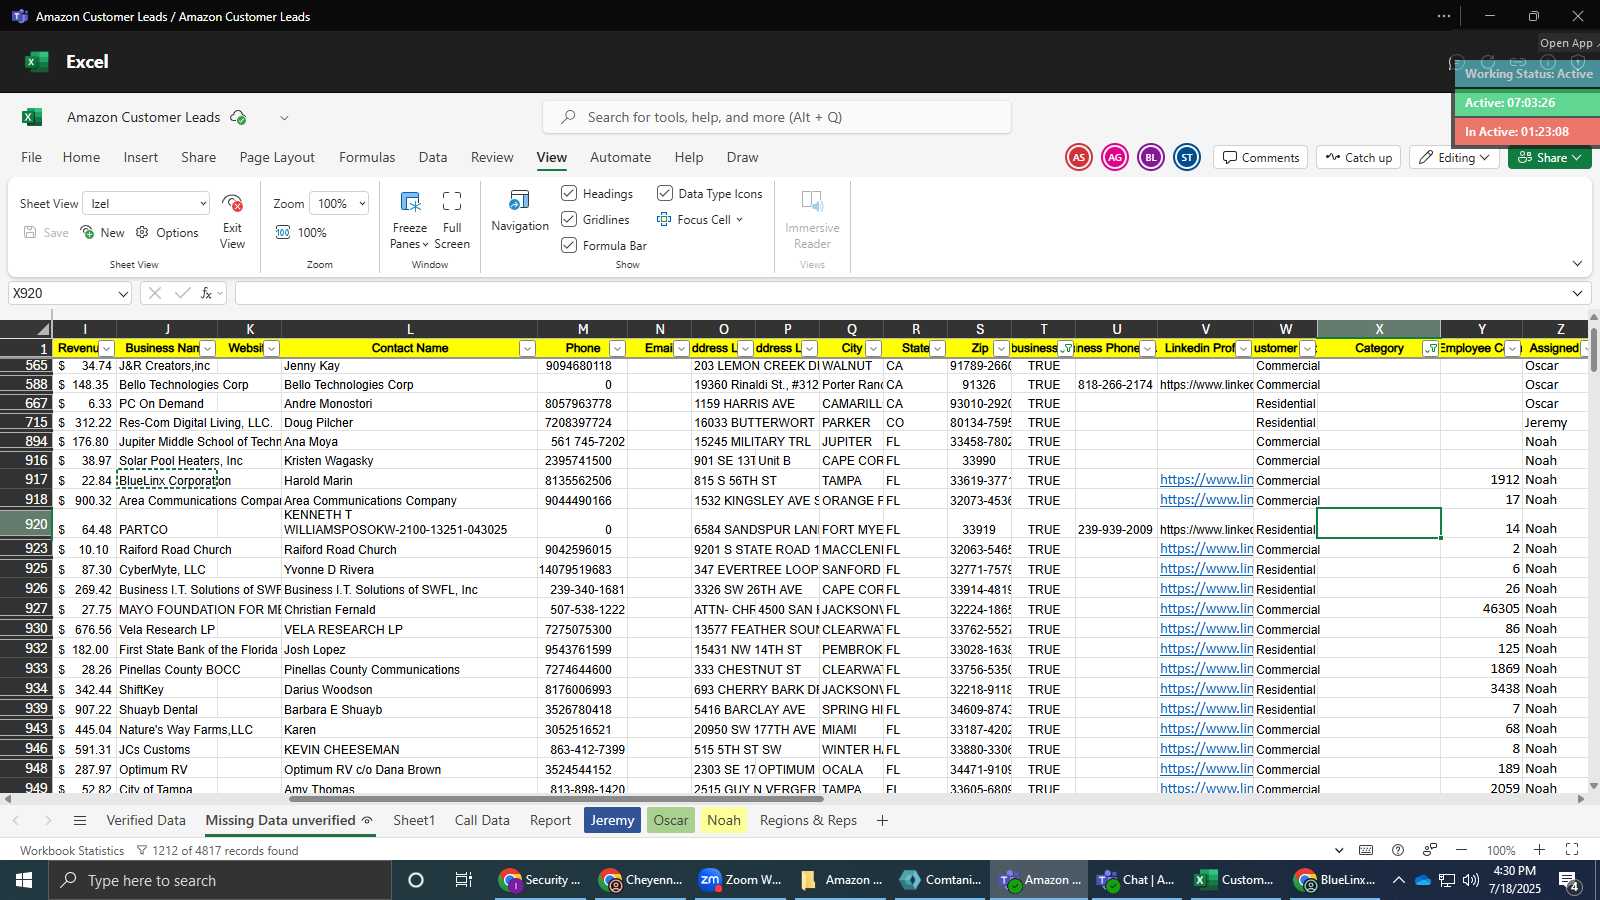Click the Exit View icon
1600x900 pixels.
[x=232, y=203]
